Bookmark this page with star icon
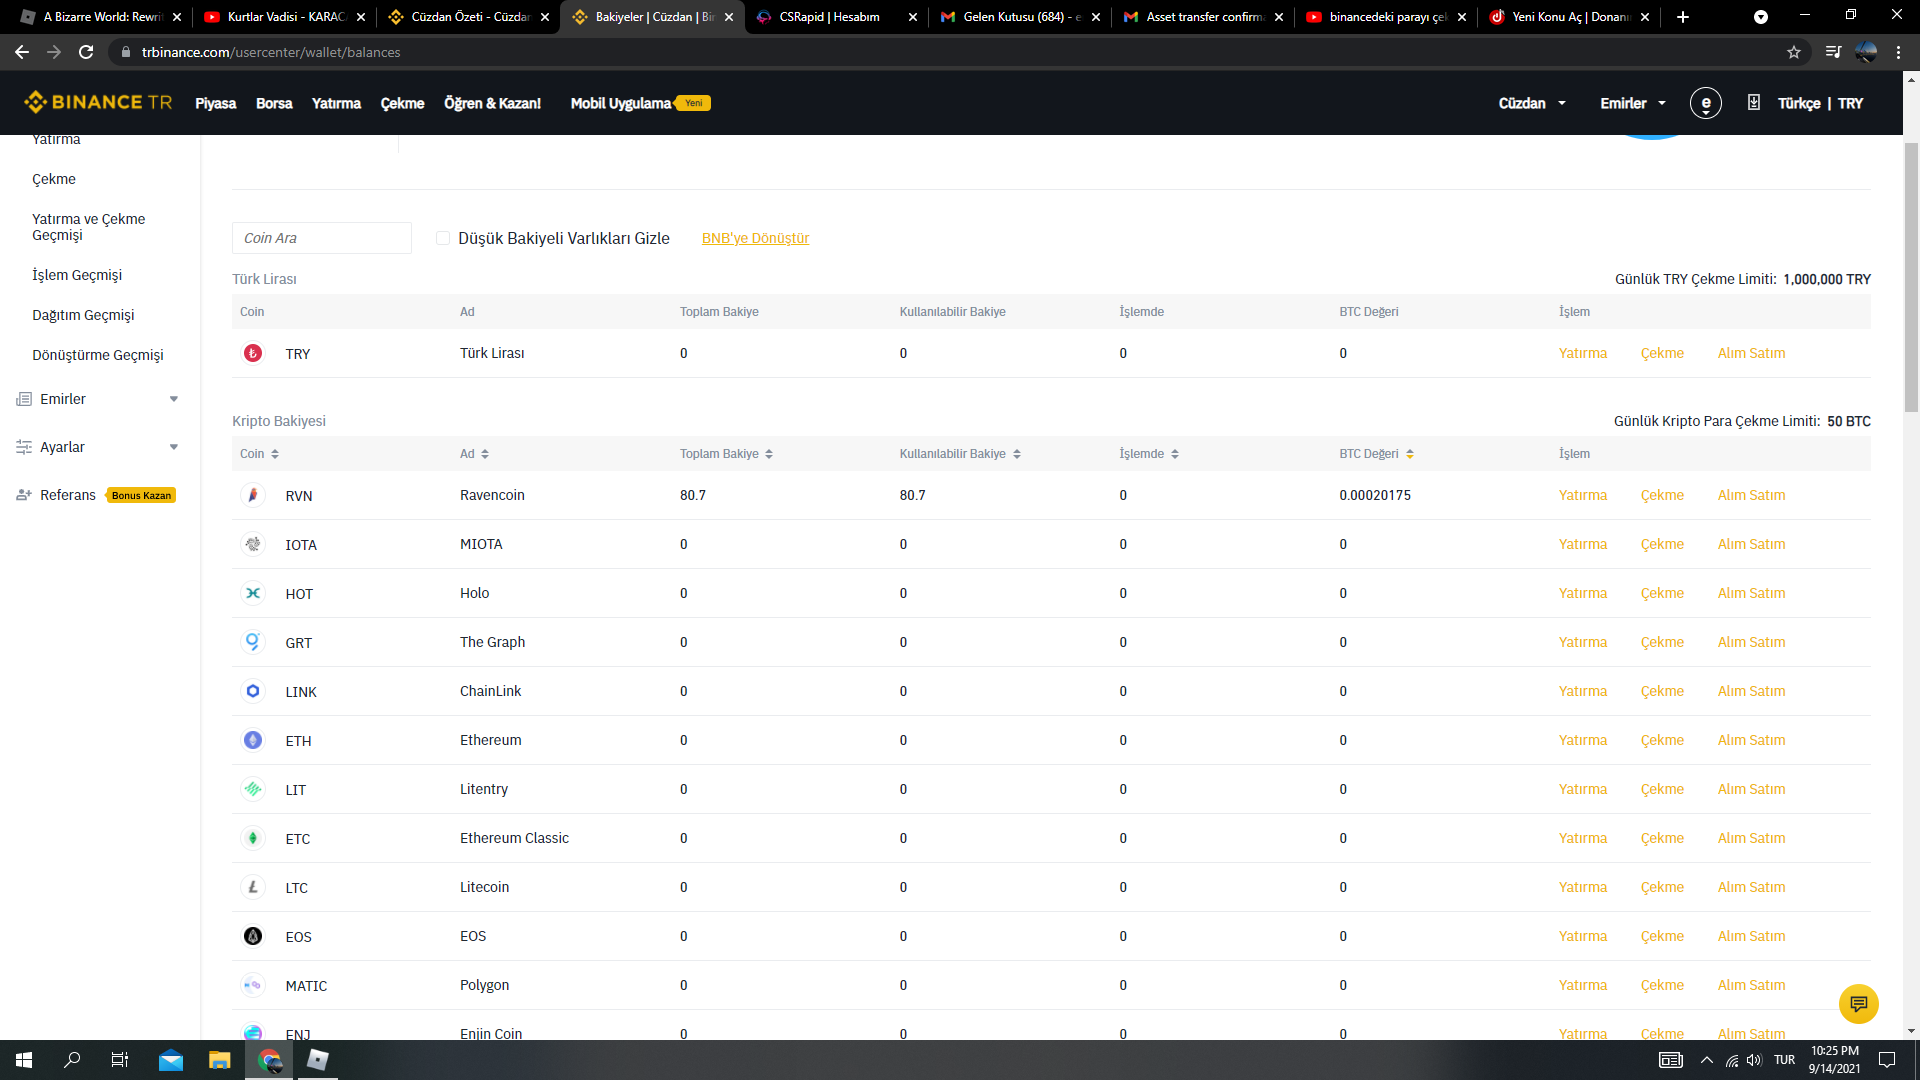The height and width of the screenshot is (1080, 1920). [x=1794, y=52]
